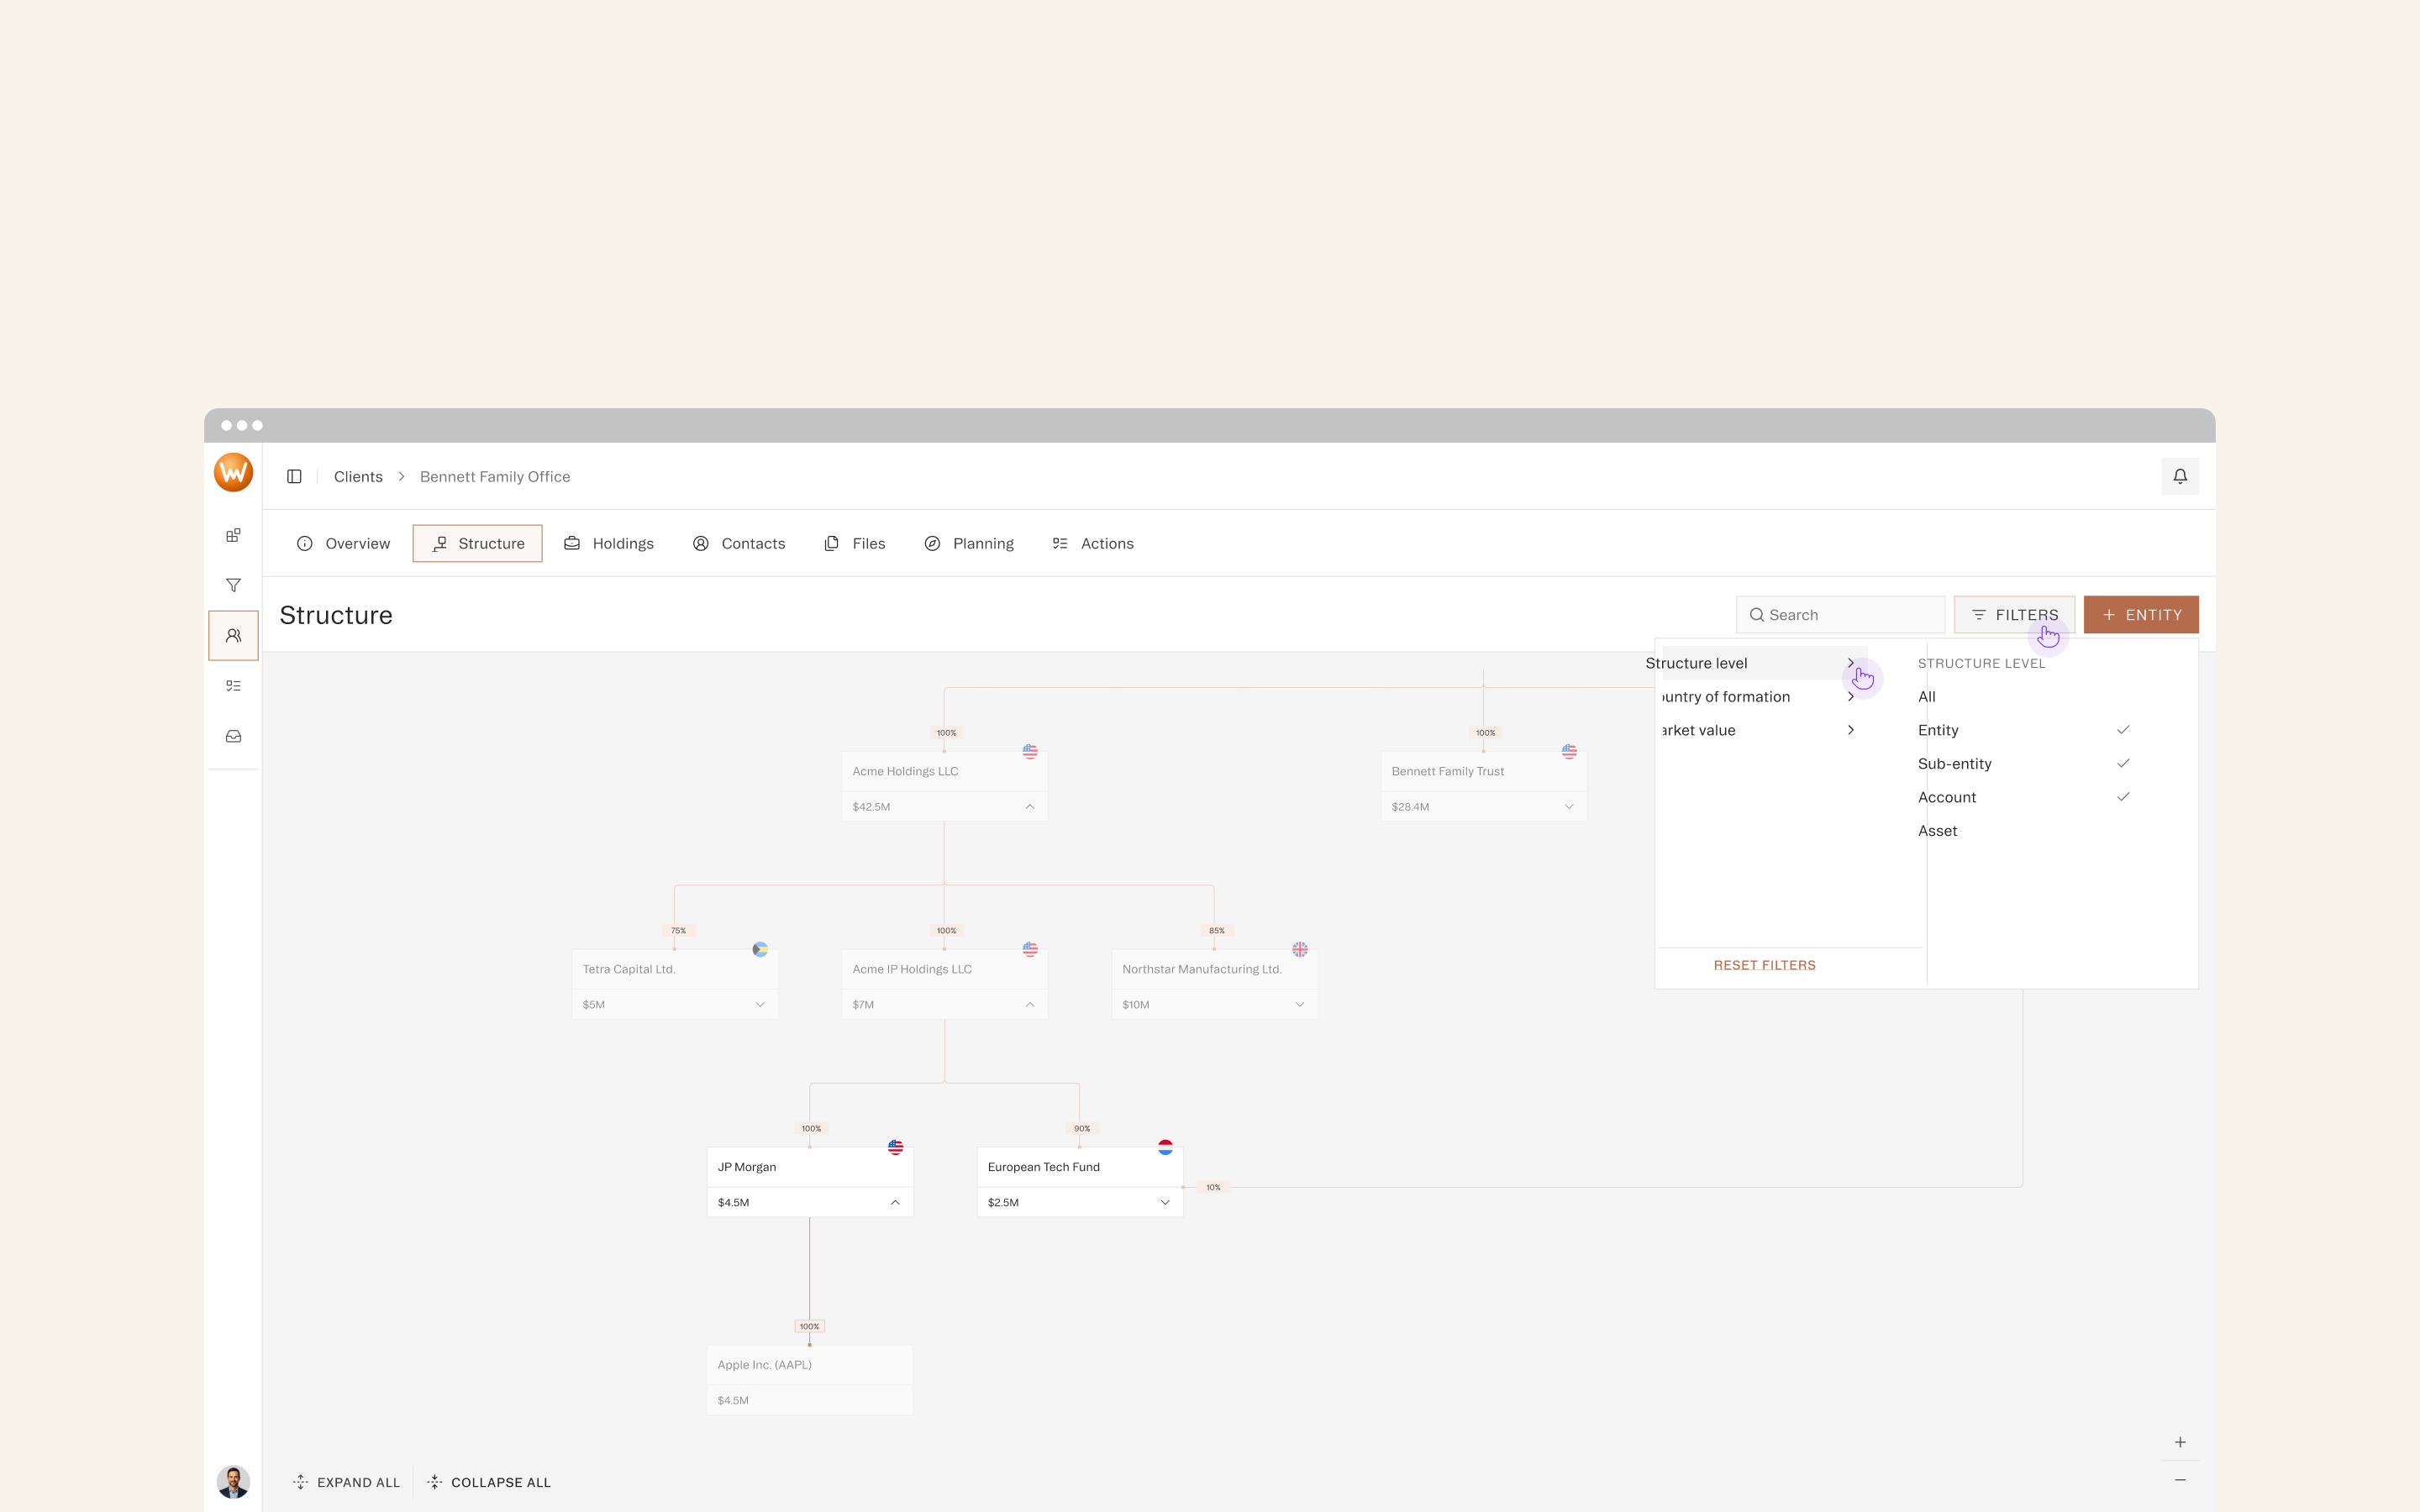
Task: Click the Acme Holdings LLC name
Action: [x=905, y=771]
